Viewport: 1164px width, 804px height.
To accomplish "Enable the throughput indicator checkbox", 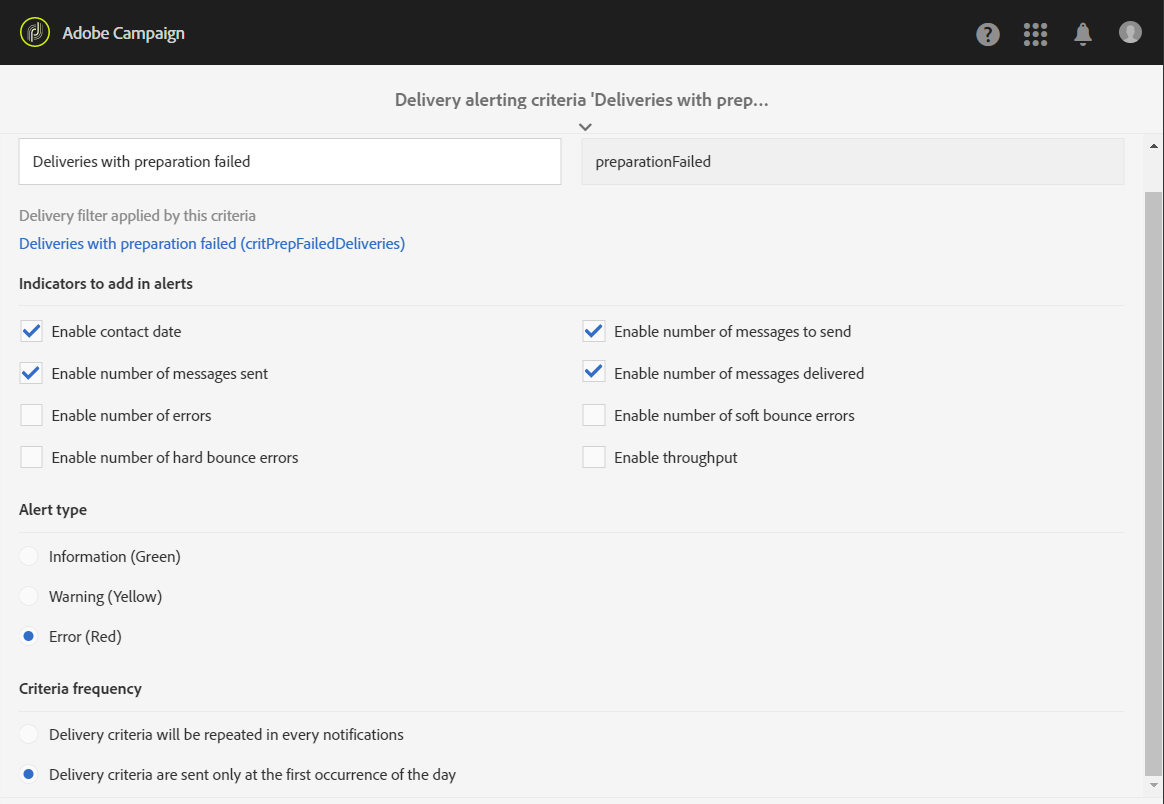I will [x=594, y=457].
